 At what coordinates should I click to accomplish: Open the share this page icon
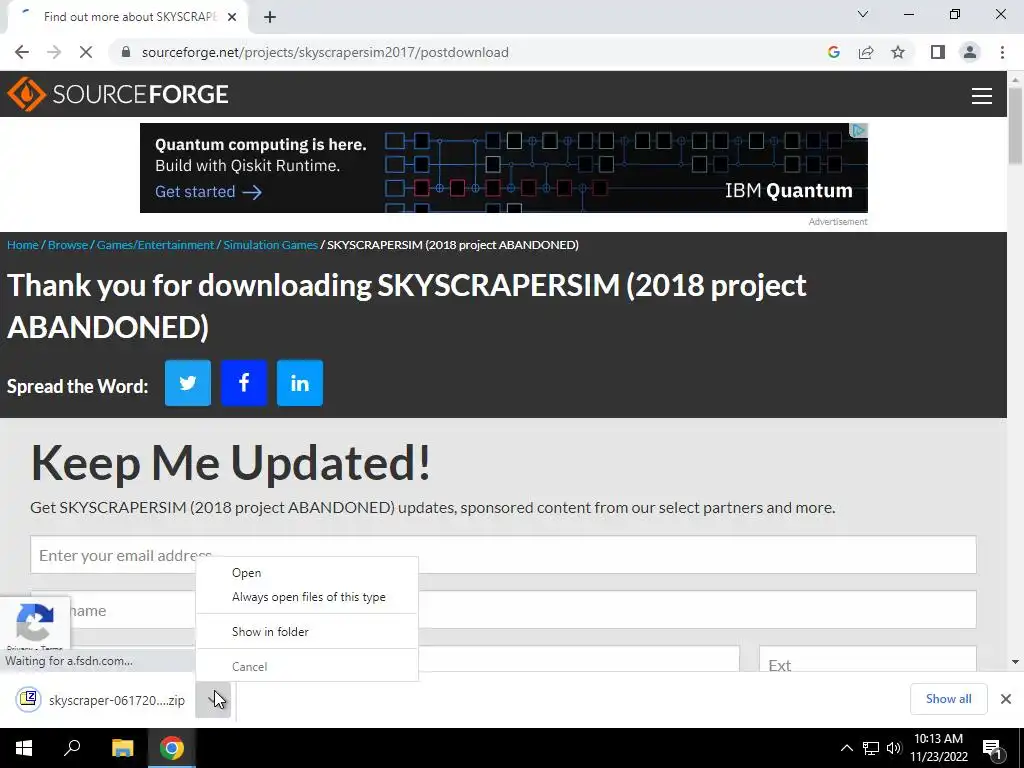(x=866, y=52)
